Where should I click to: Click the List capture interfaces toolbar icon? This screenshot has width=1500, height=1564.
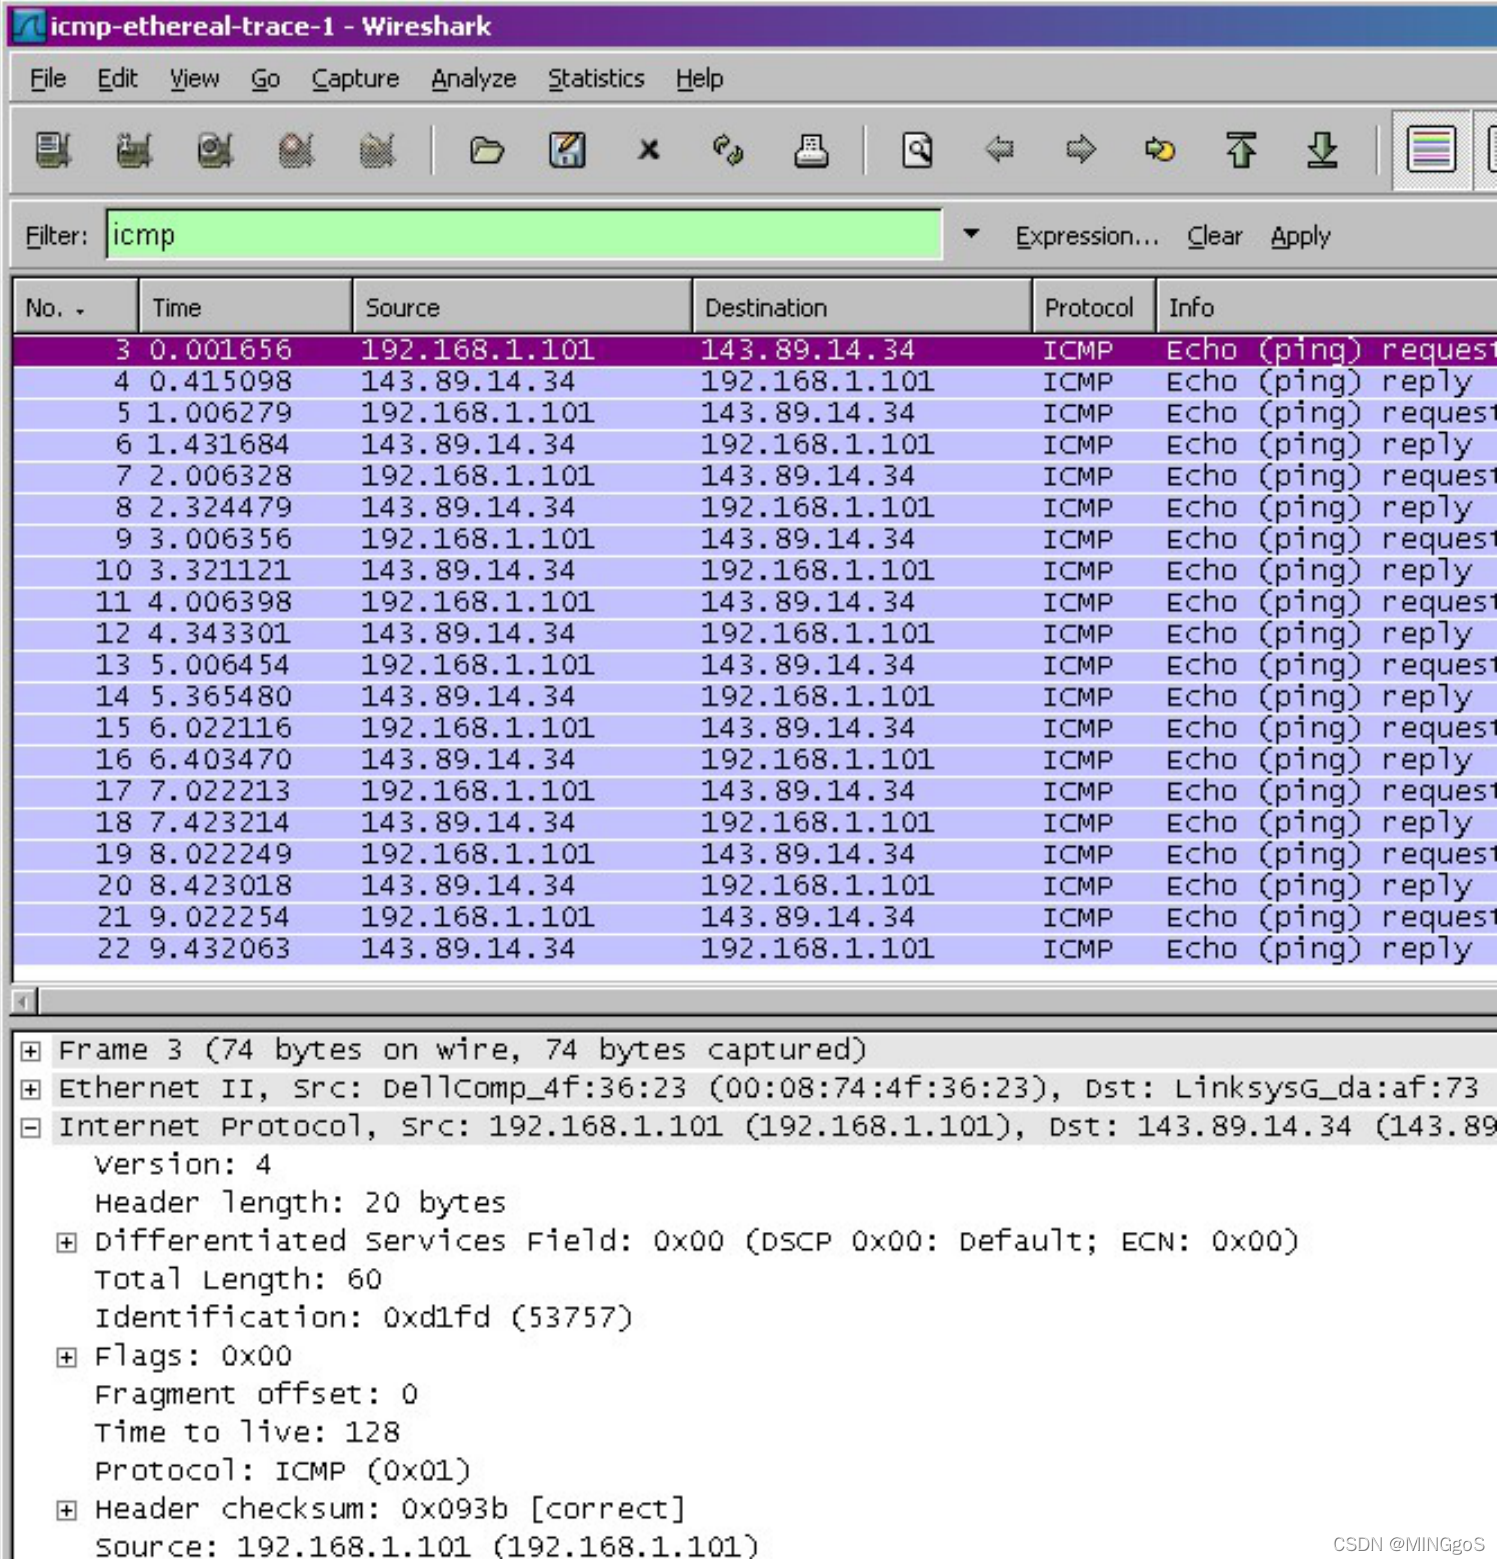(53, 151)
